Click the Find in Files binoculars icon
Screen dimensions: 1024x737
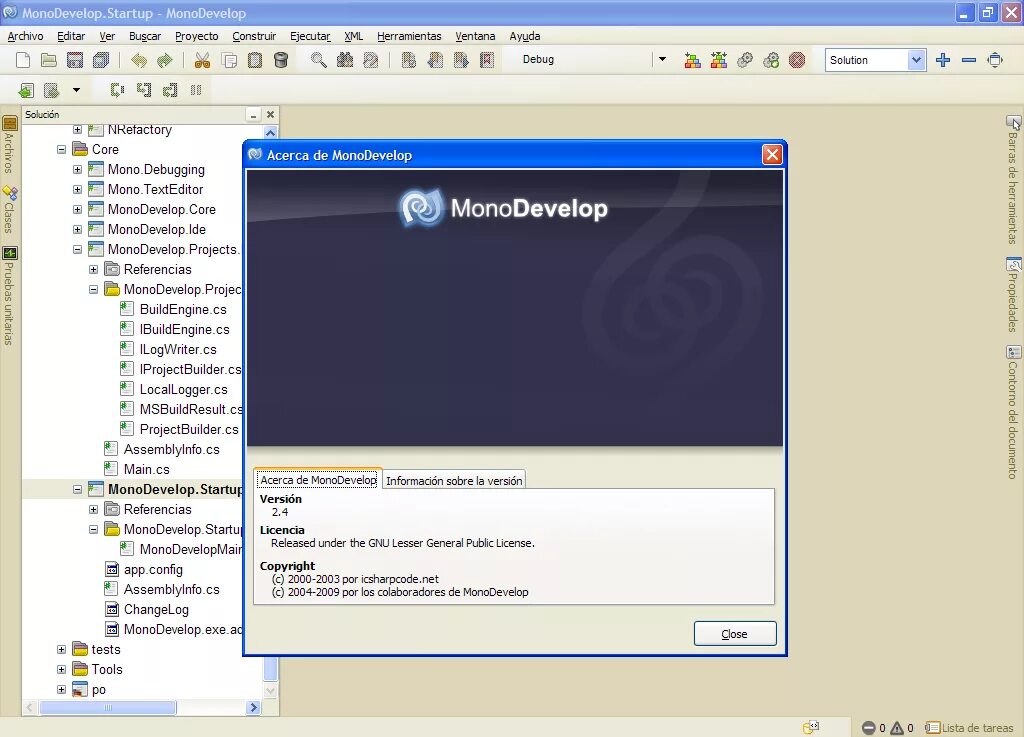coord(345,60)
